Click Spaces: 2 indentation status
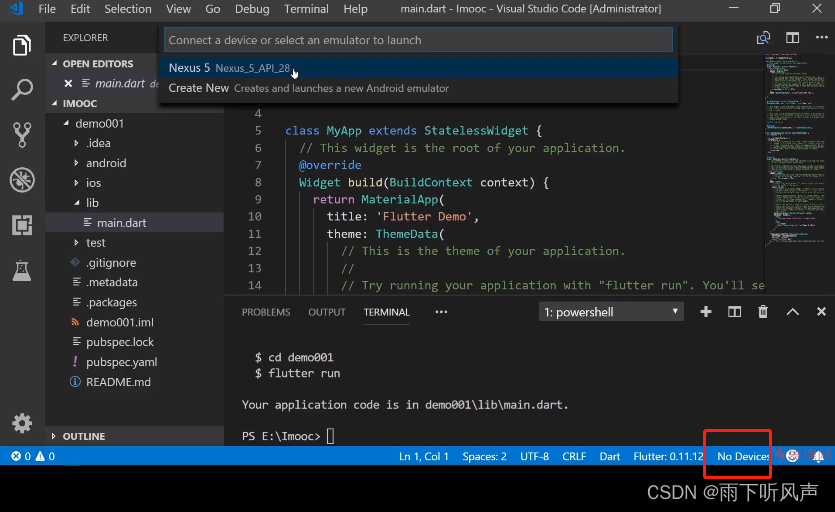This screenshot has height=512, width=835. coord(484,456)
